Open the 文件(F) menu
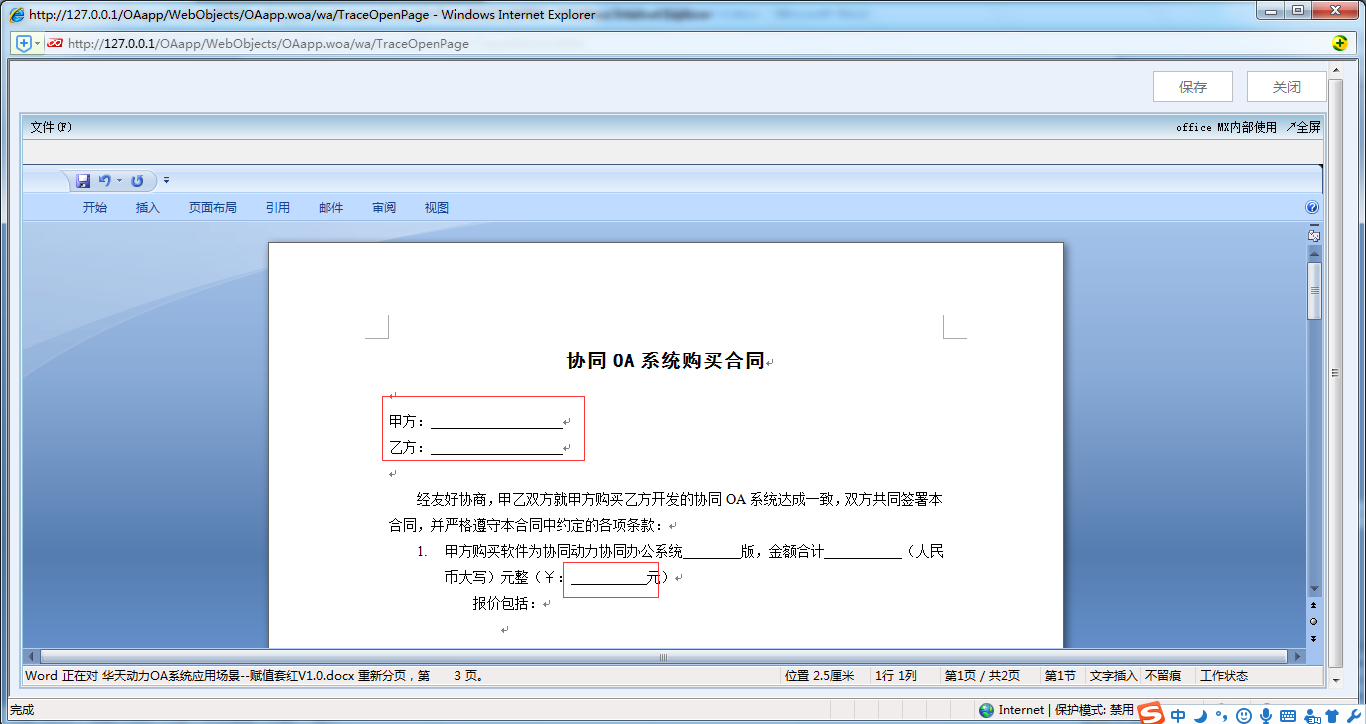Image resolution: width=1366 pixels, height=724 pixels. pos(51,127)
